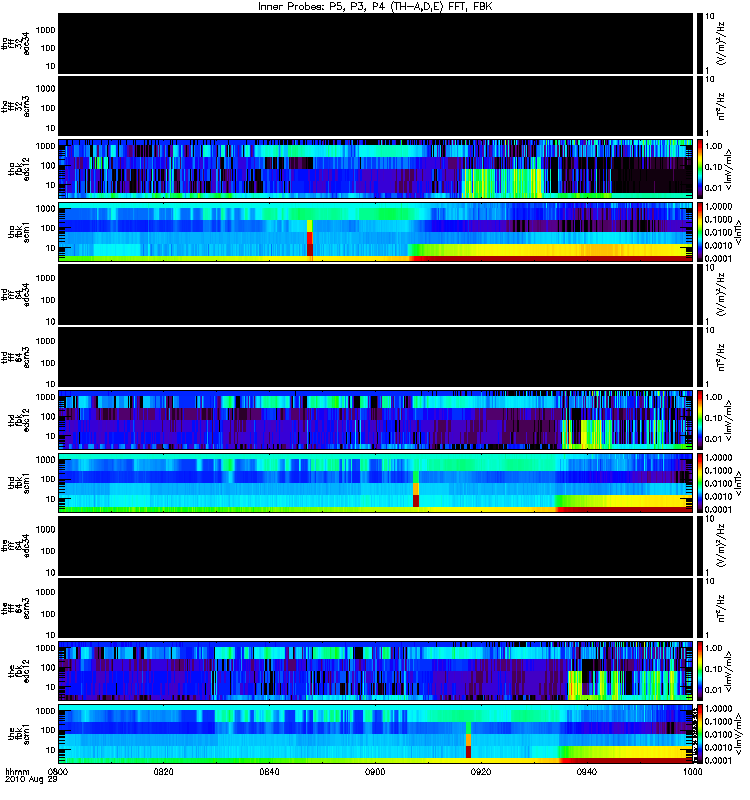Click the 10 frequency tick of the fbk scm1
Screen dimensions: 750x800
[50, 750]
